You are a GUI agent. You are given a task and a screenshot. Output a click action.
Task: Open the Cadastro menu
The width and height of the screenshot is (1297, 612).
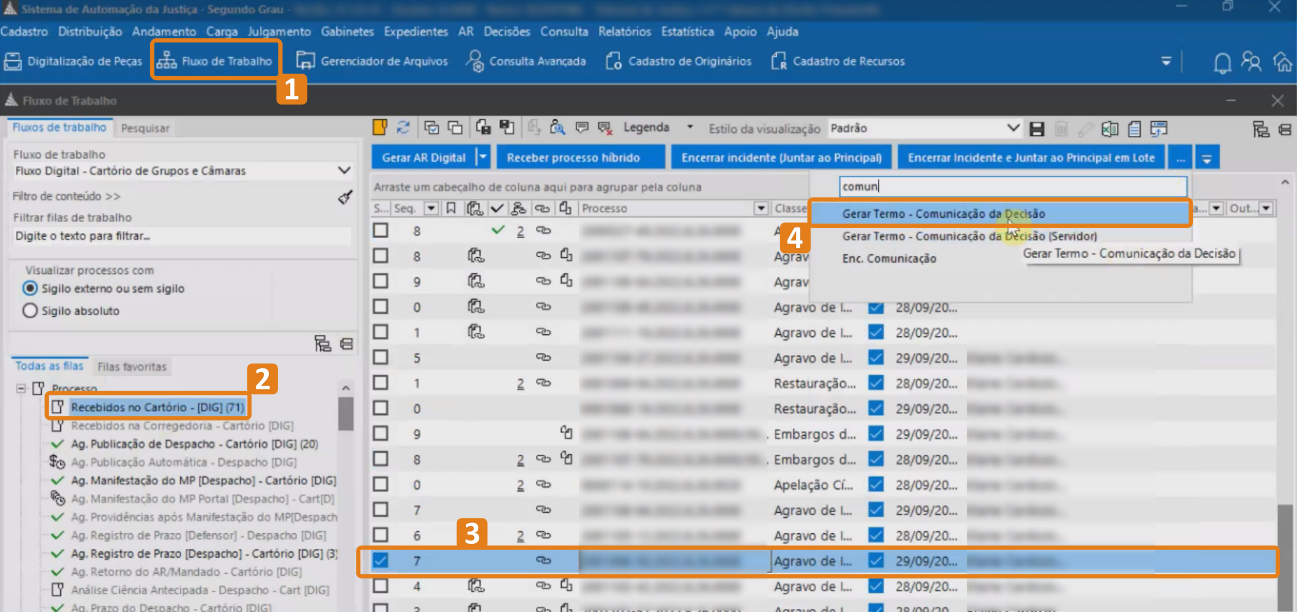pyautogui.click(x=25, y=32)
